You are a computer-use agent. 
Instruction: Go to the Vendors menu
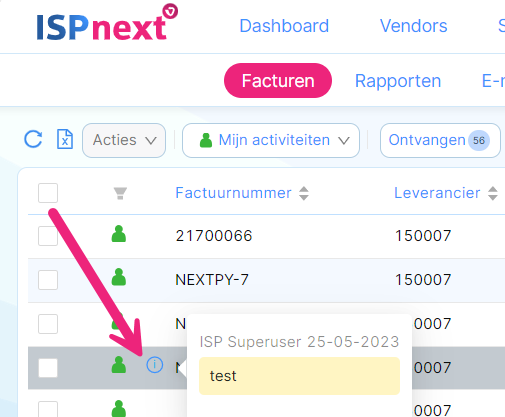click(x=414, y=26)
